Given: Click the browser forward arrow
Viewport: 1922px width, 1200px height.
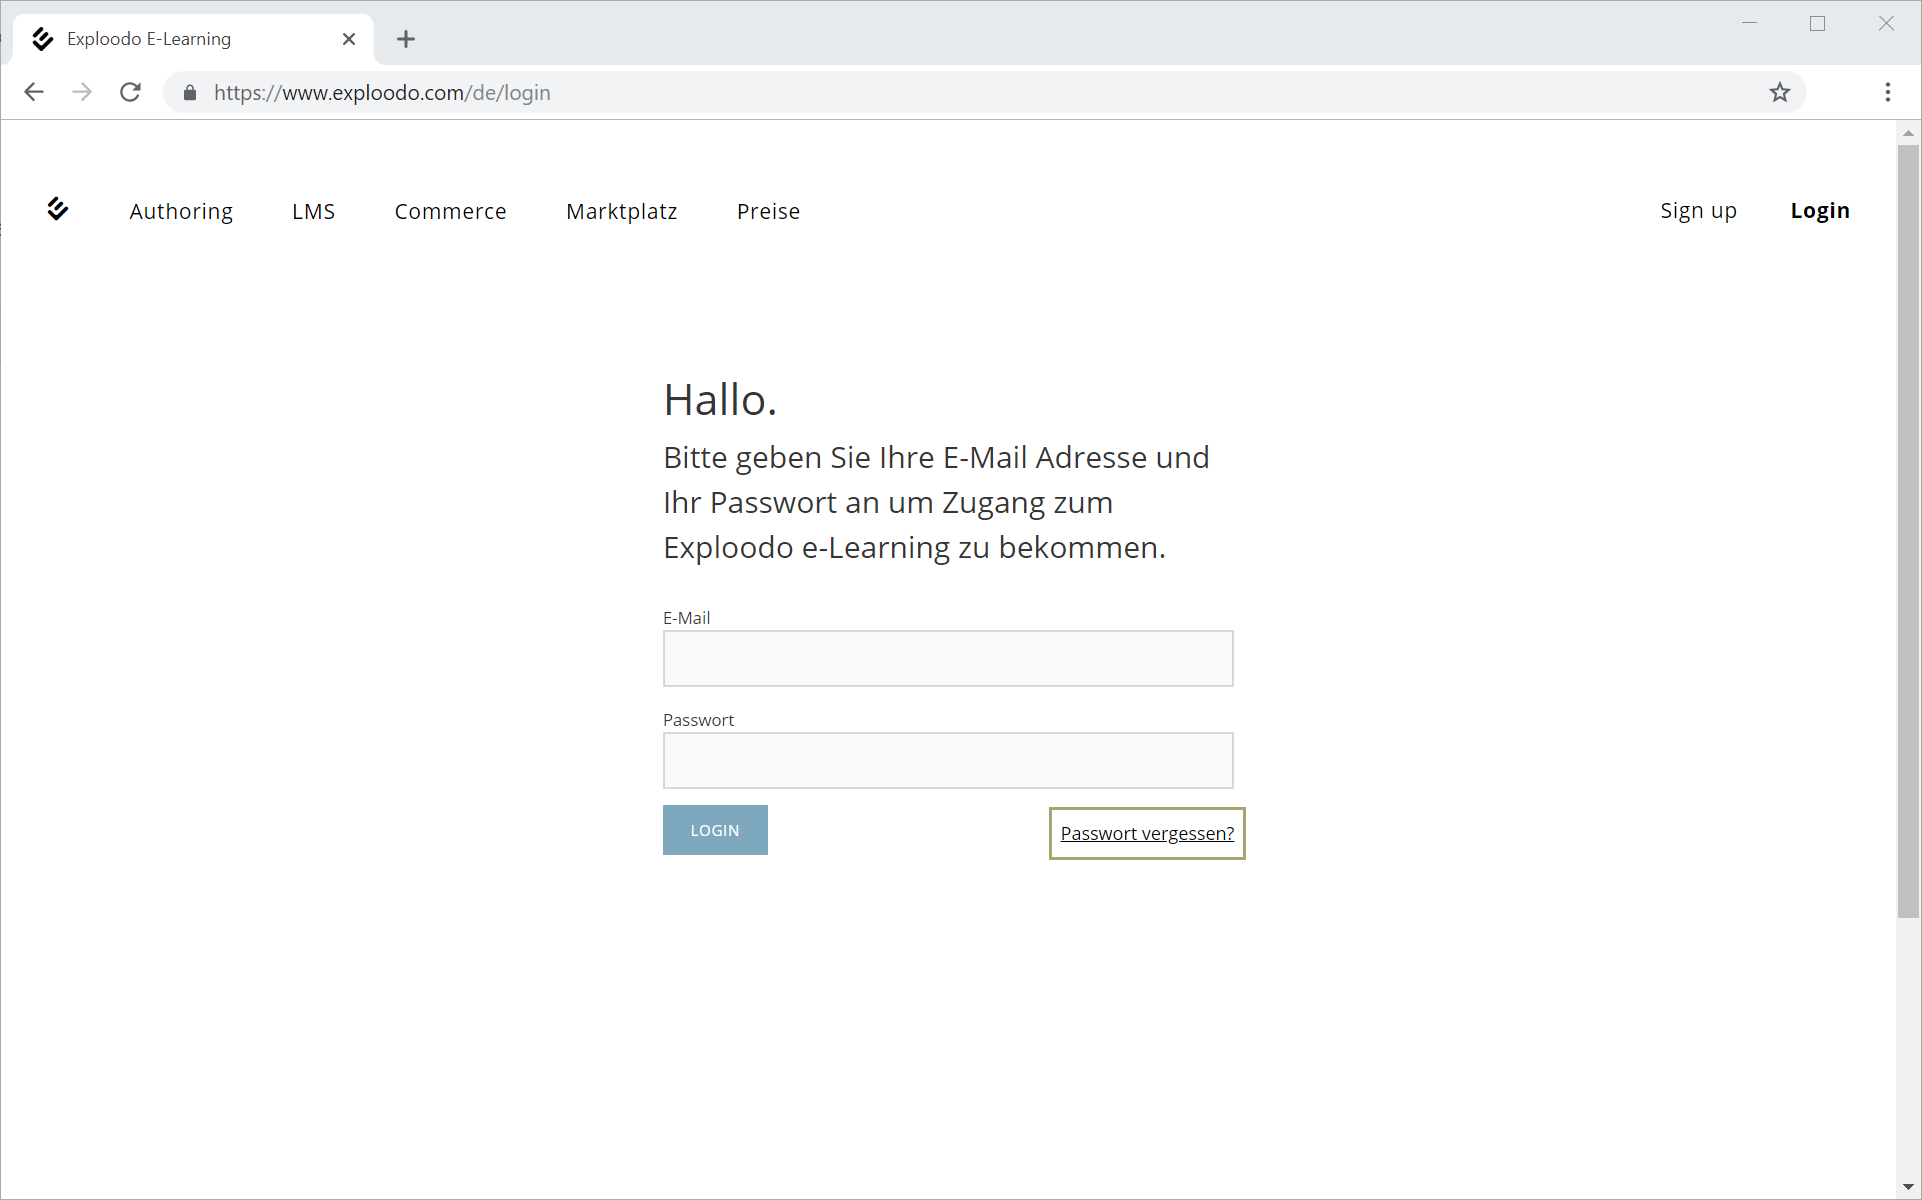Looking at the screenshot, I should (x=82, y=92).
